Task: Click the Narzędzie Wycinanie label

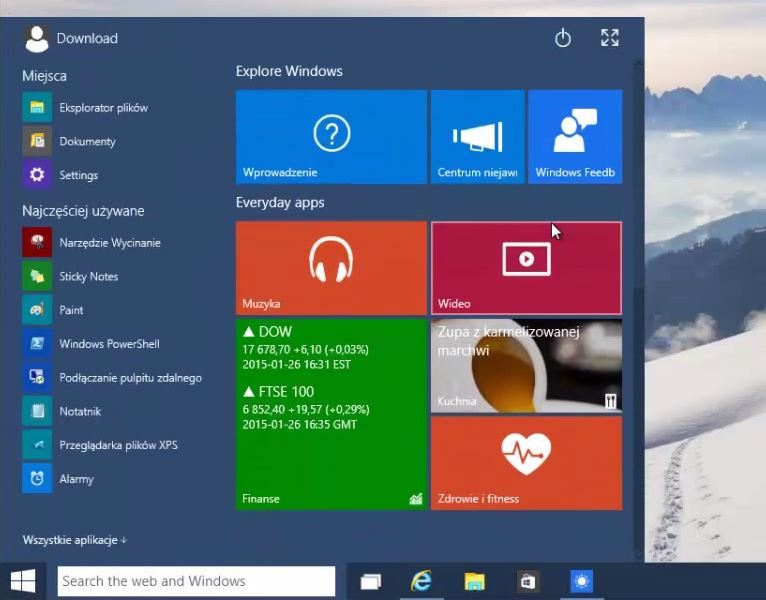Action: point(110,243)
